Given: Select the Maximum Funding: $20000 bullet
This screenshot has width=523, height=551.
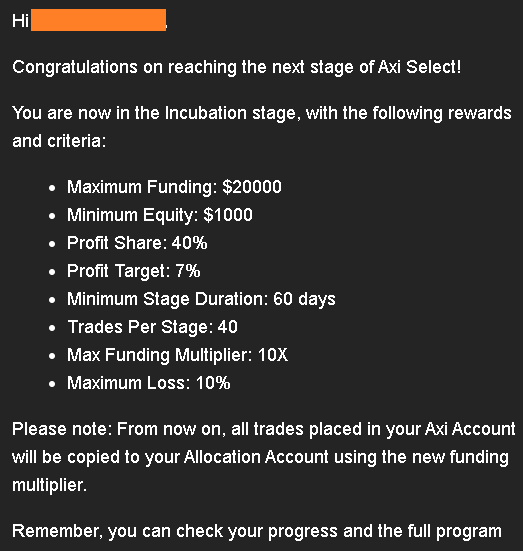Looking at the screenshot, I should point(174,187).
